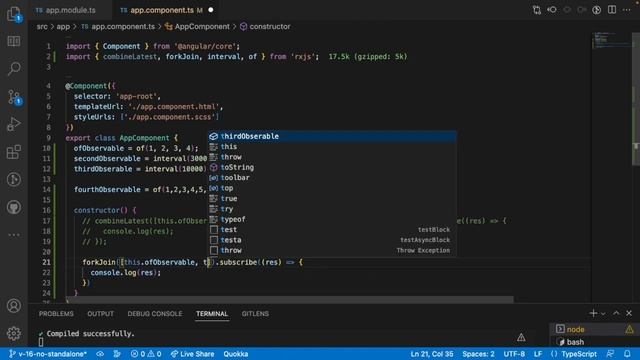Choose 'this' in the autocomplete list
This screenshot has width=640, height=360.
[332, 147]
